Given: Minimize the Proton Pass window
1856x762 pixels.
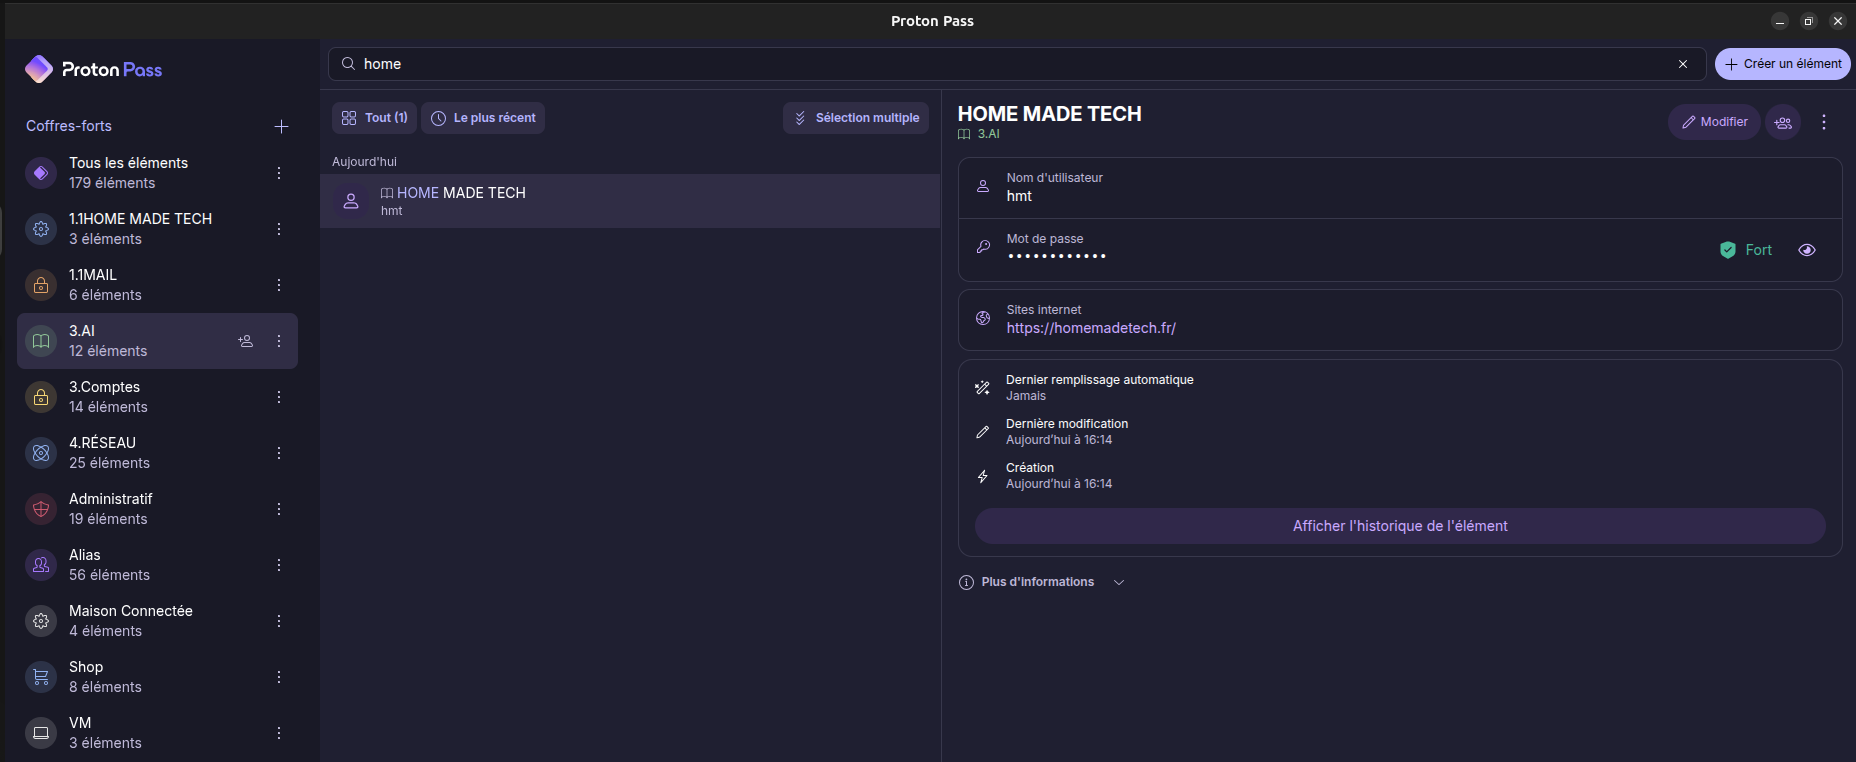Looking at the screenshot, I should point(1779,21).
